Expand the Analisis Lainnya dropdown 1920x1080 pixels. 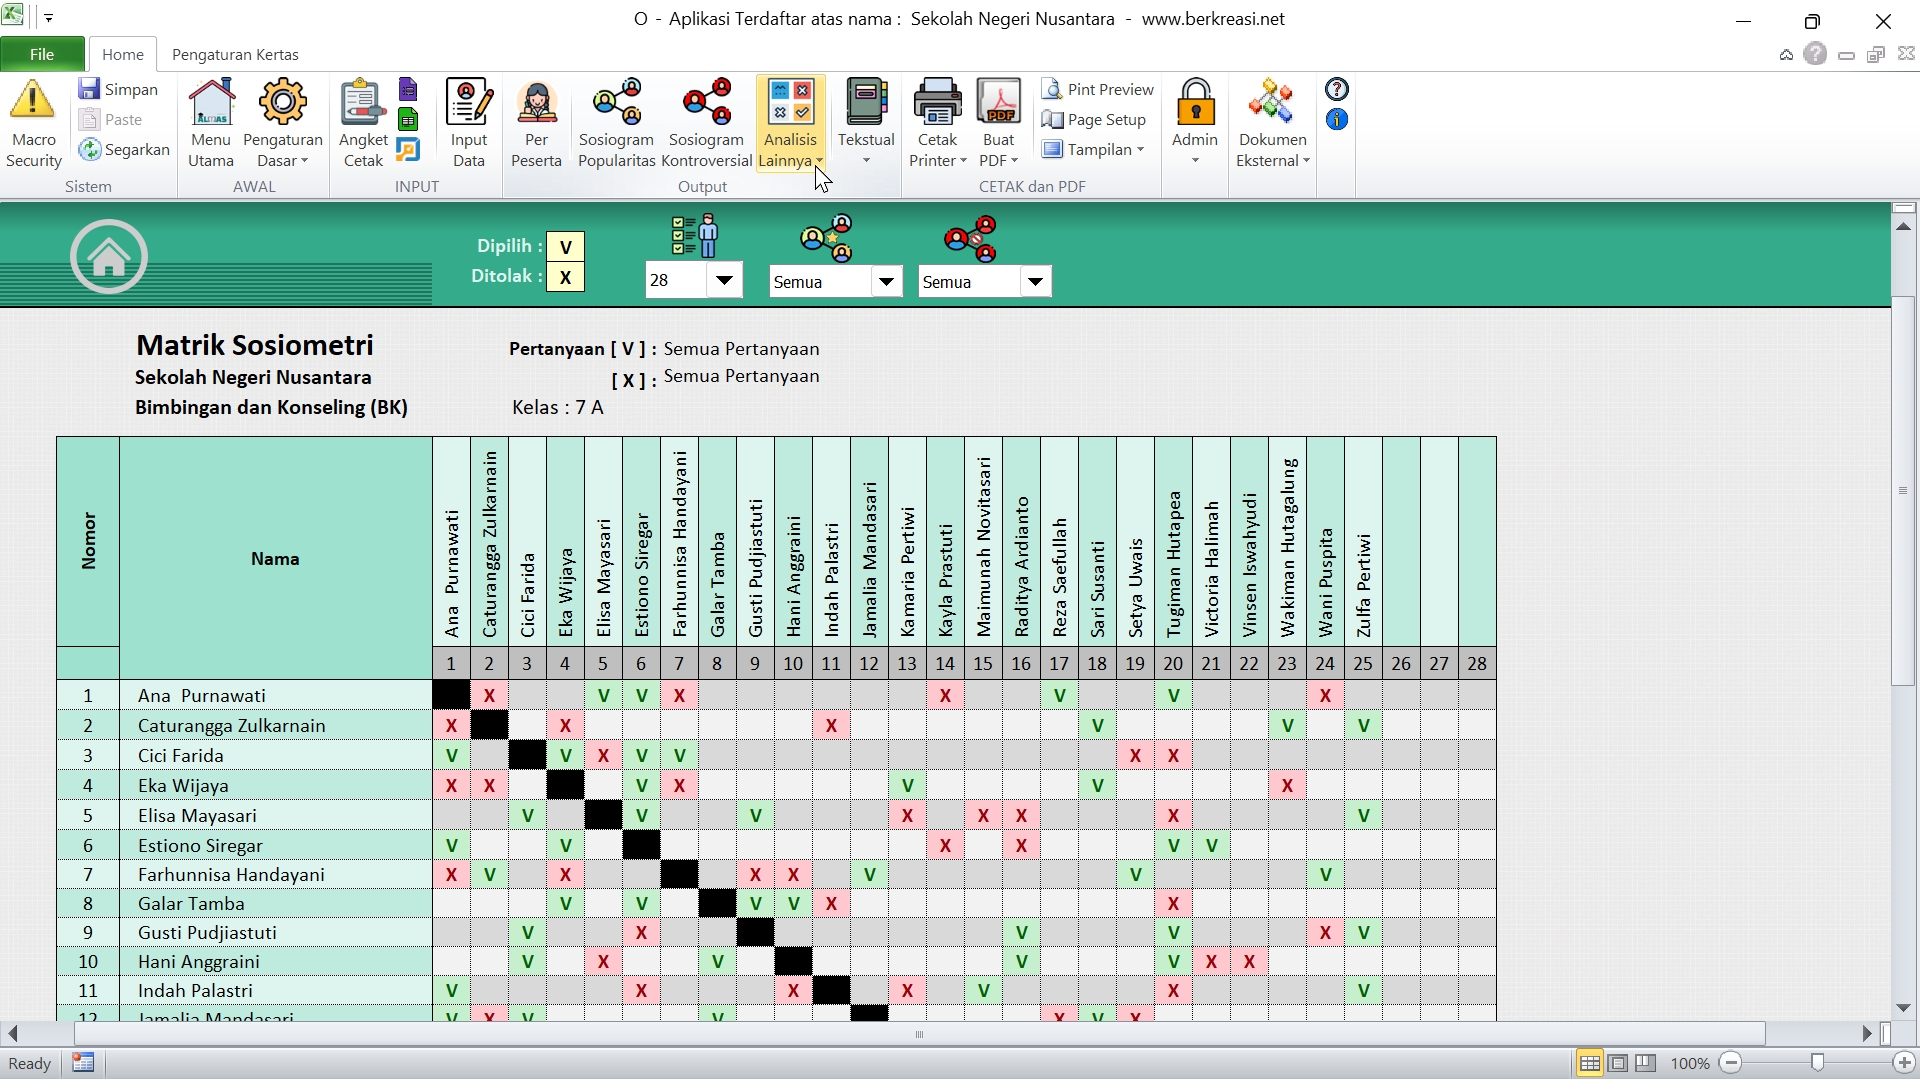818,161
